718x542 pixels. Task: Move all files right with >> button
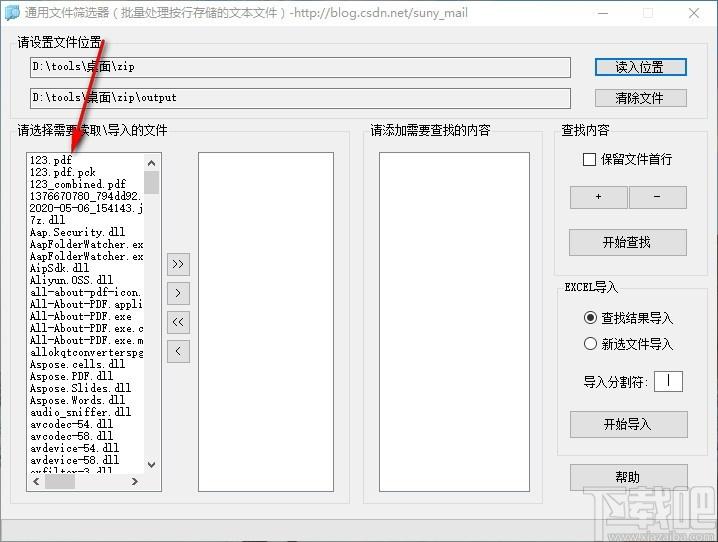pyautogui.click(x=178, y=264)
